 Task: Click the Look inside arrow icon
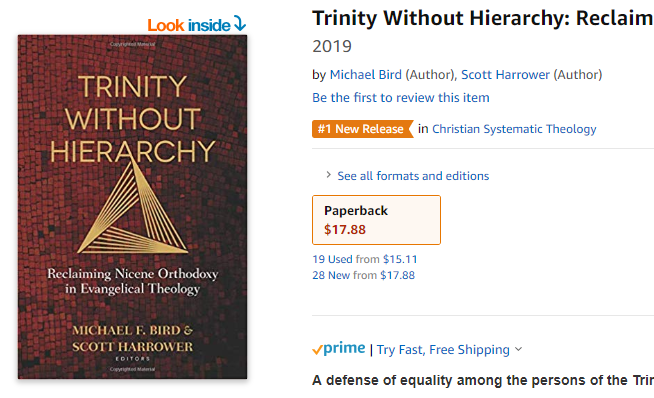click(240, 23)
